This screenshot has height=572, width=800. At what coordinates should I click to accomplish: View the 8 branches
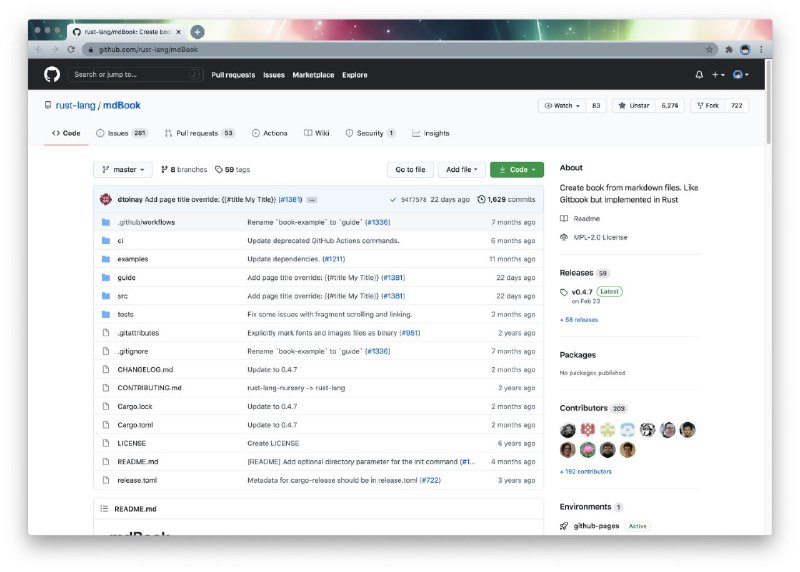(x=184, y=169)
